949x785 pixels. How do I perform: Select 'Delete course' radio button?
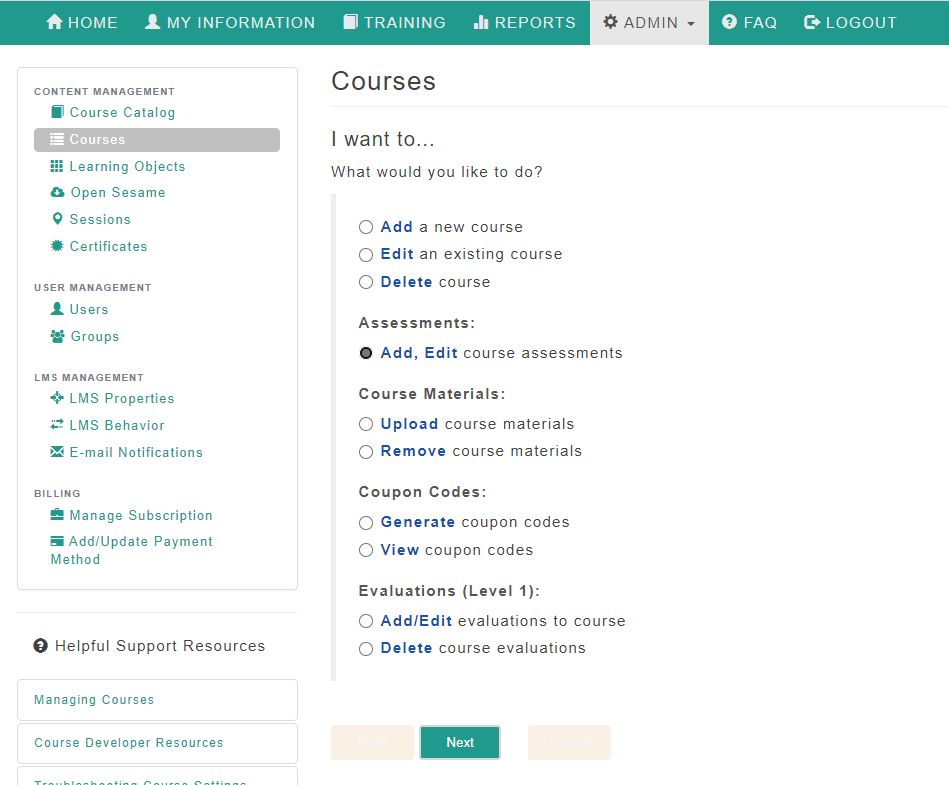366,282
